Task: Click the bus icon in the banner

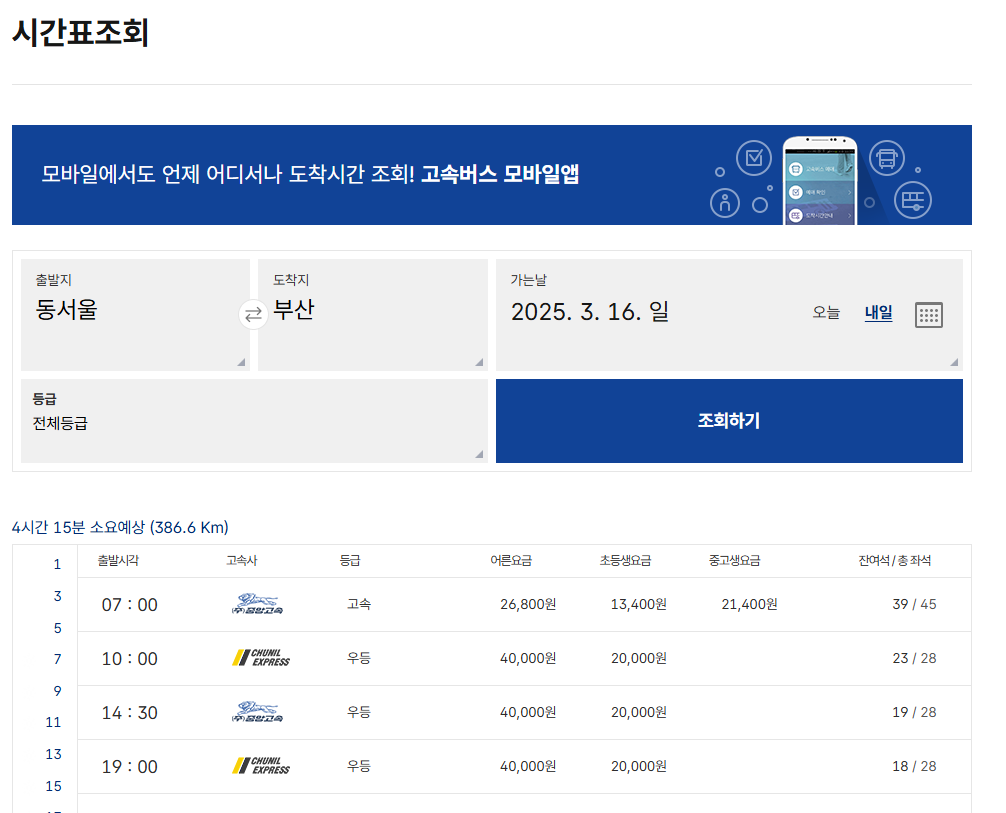Action: (887, 158)
